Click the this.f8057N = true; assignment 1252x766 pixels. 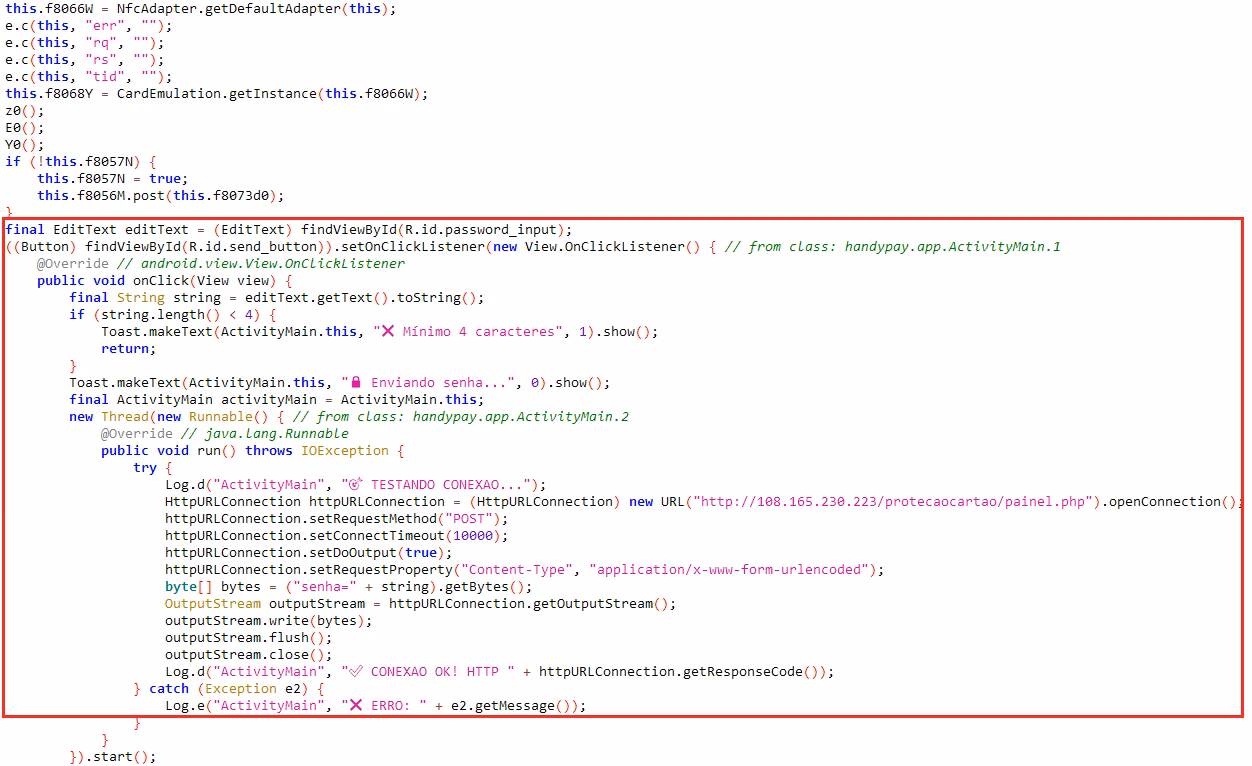(x=113, y=179)
